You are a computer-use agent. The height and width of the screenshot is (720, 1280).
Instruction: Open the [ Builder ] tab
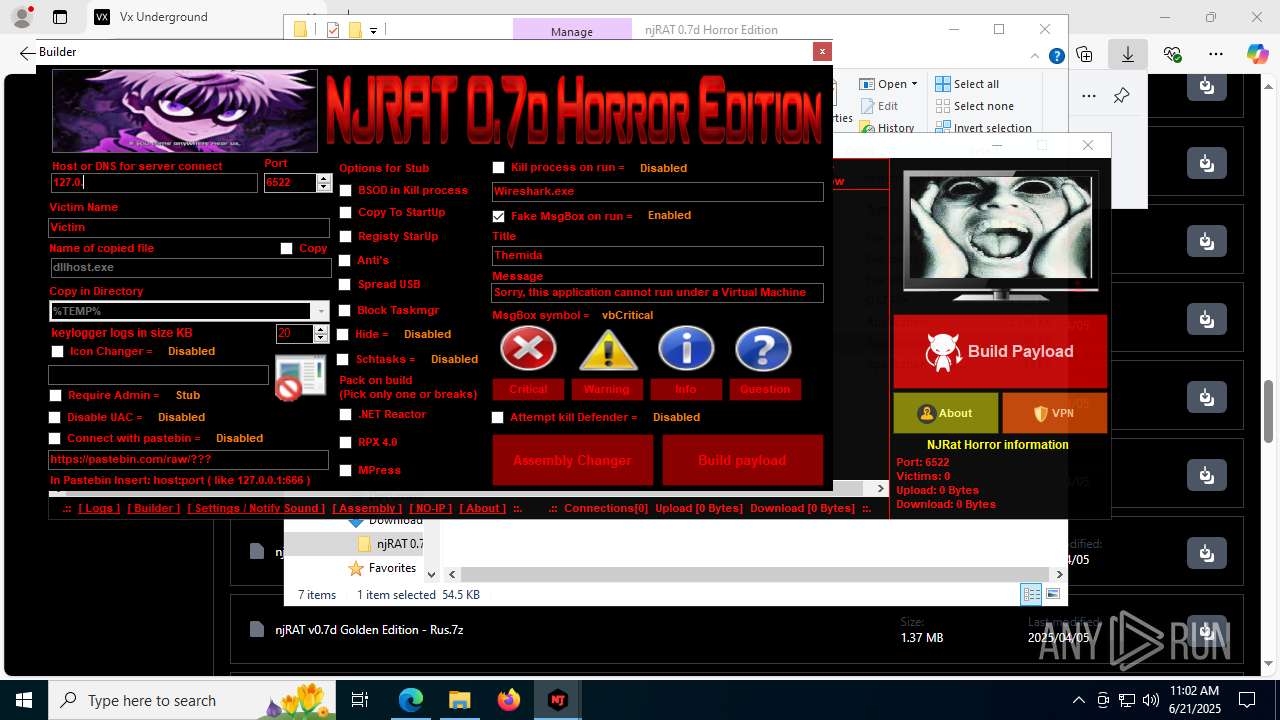(x=153, y=508)
